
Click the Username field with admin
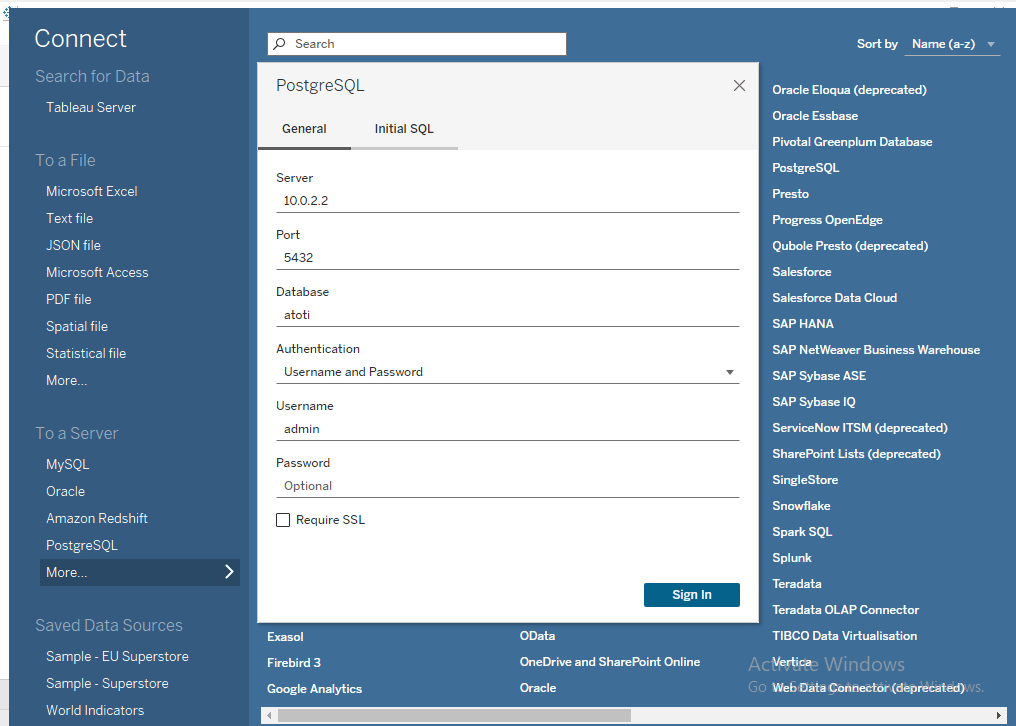pos(507,429)
